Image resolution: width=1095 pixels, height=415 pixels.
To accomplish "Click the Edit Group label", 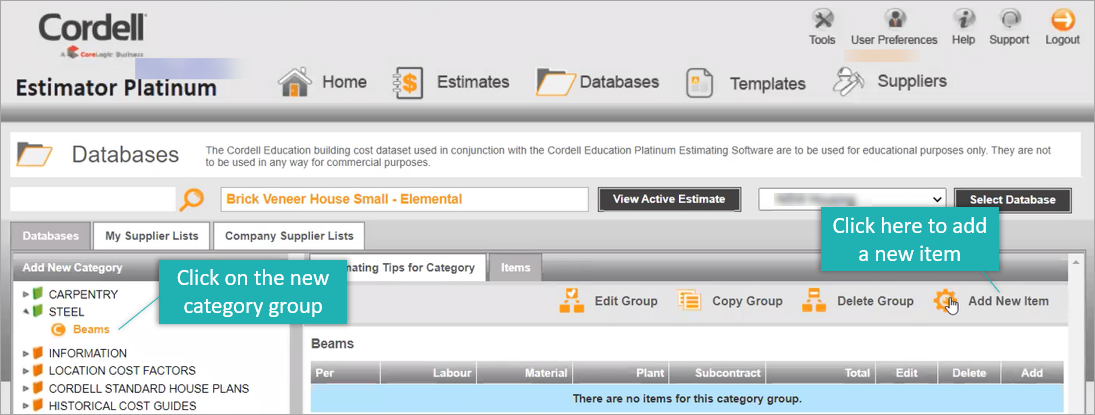I will coord(626,301).
